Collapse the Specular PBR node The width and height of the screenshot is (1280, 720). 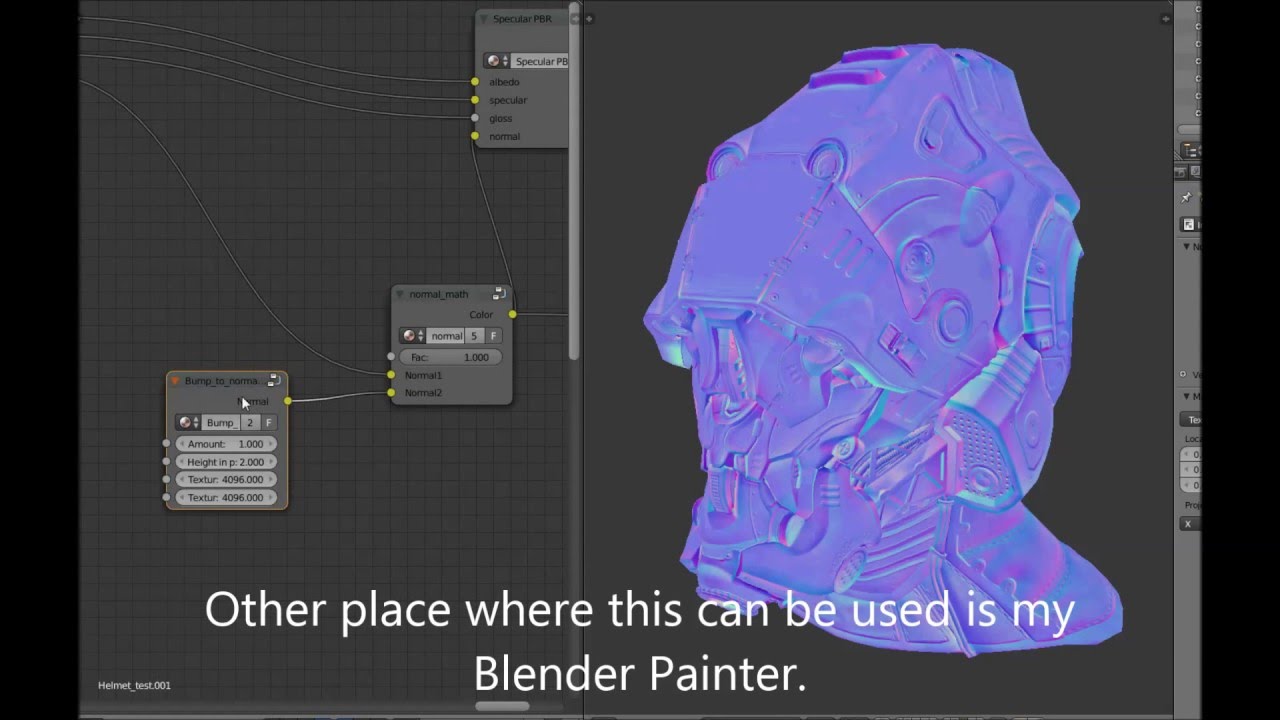click(x=483, y=19)
